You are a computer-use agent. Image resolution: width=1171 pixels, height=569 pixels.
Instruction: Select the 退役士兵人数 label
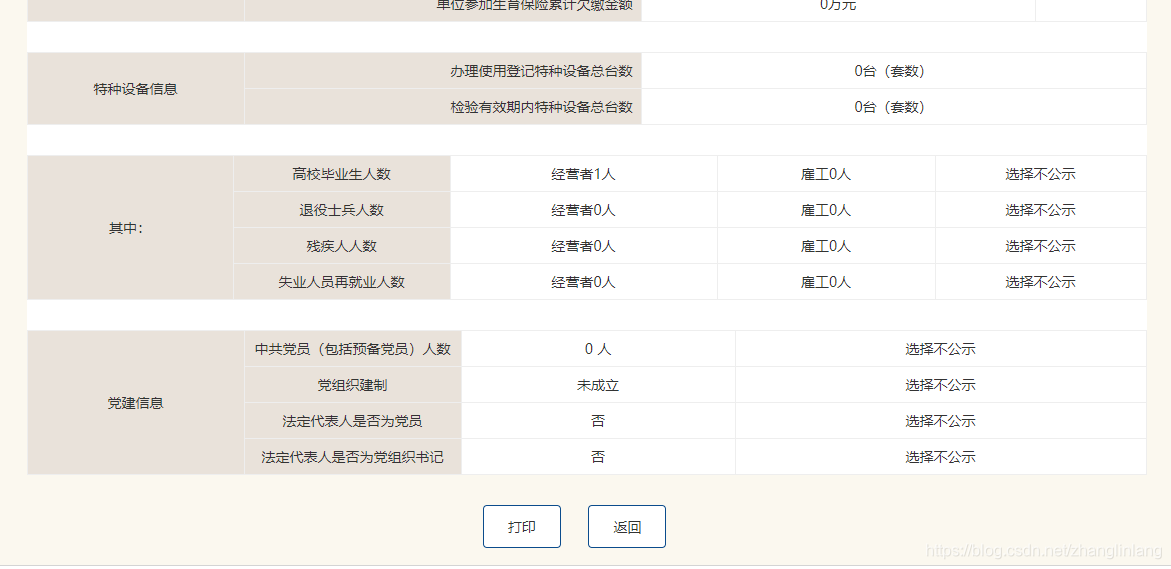click(342, 210)
